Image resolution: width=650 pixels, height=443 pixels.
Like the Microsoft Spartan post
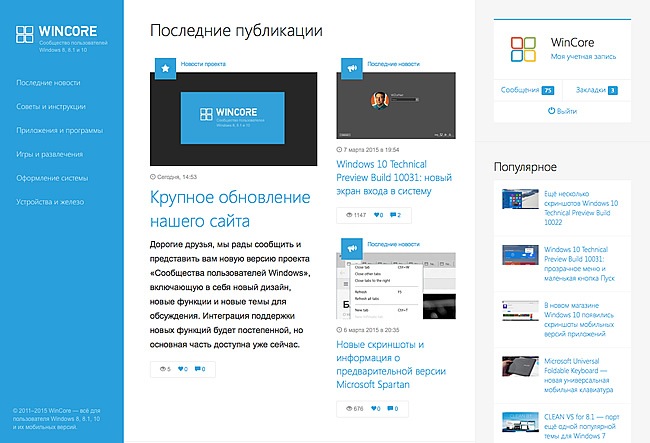click(x=376, y=409)
